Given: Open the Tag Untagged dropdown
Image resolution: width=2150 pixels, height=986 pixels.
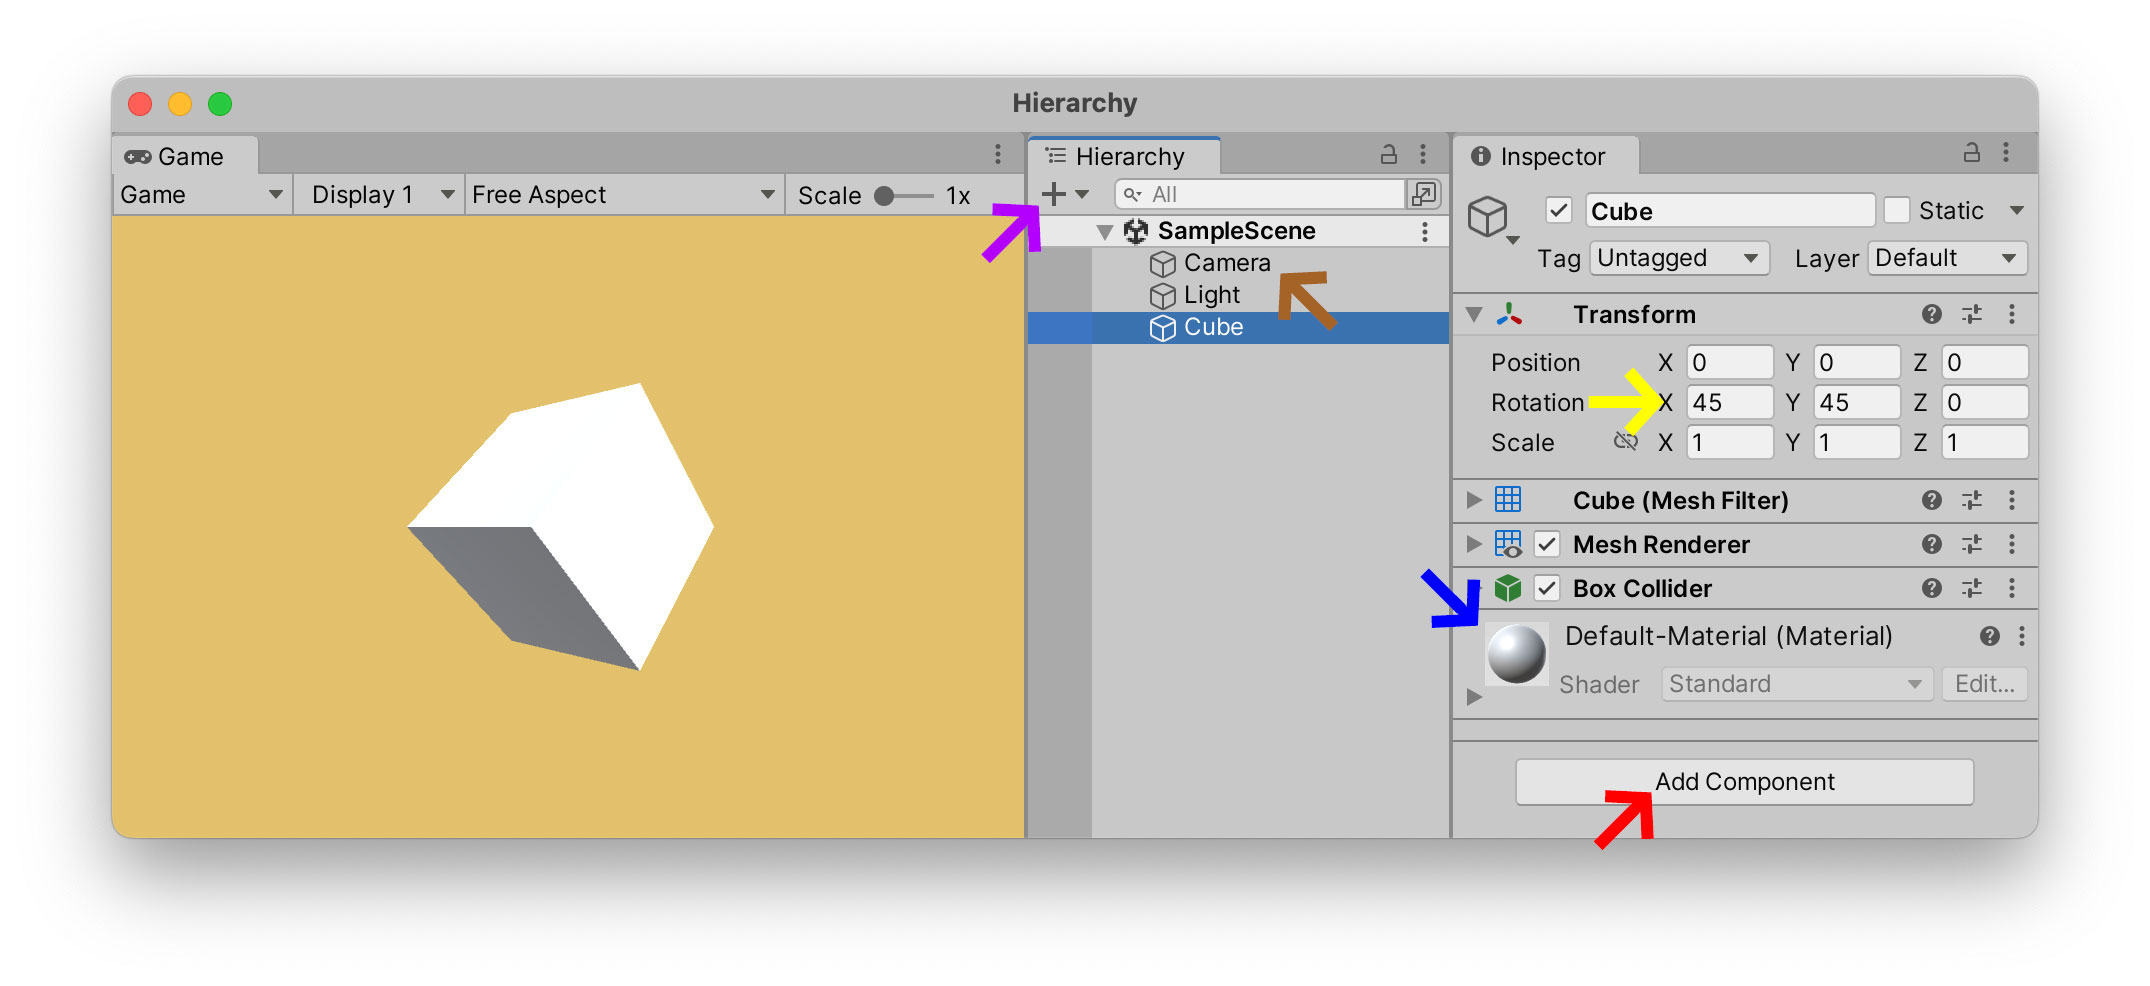Looking at the screenshot, I should tap(1679, 258).
